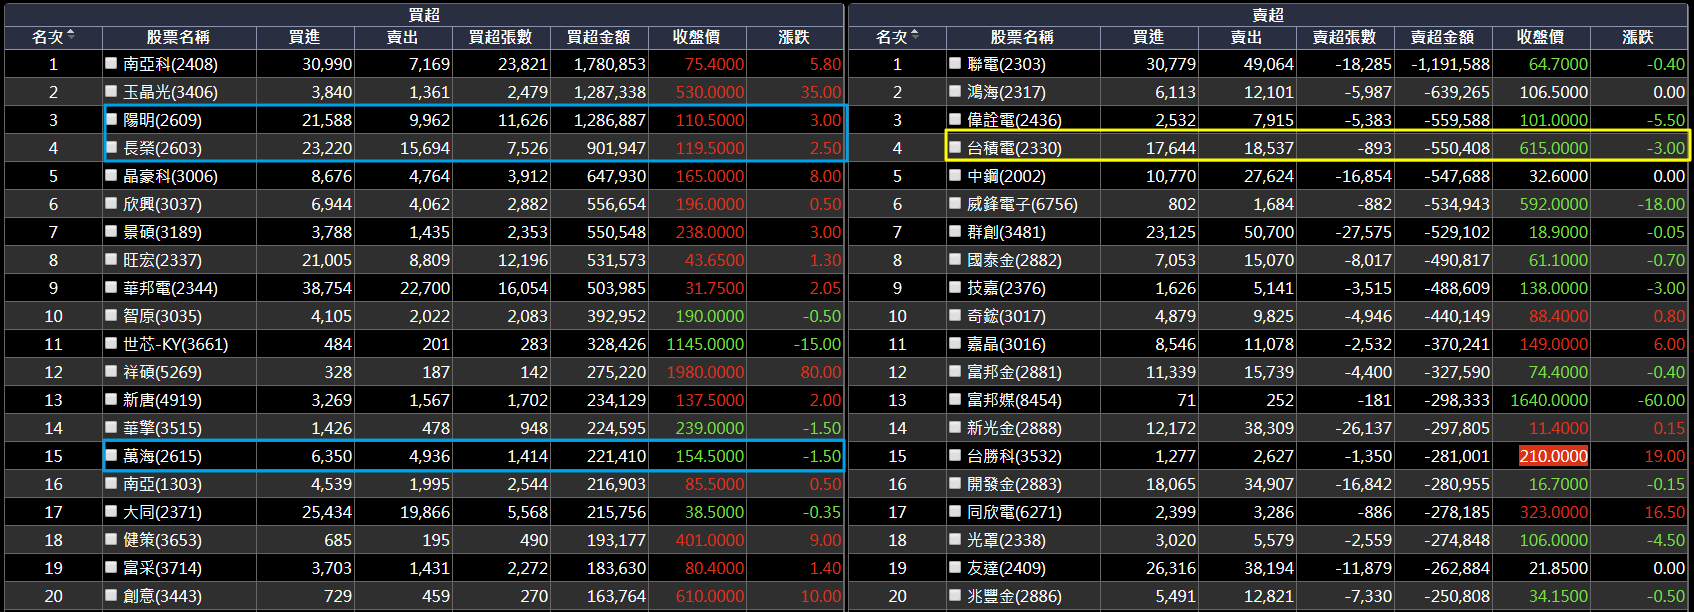Screen dimensions: 1694x612
Task: Sort 買超 table by 賣出 column
Action: pyautogui.click(x=403, y=37)
